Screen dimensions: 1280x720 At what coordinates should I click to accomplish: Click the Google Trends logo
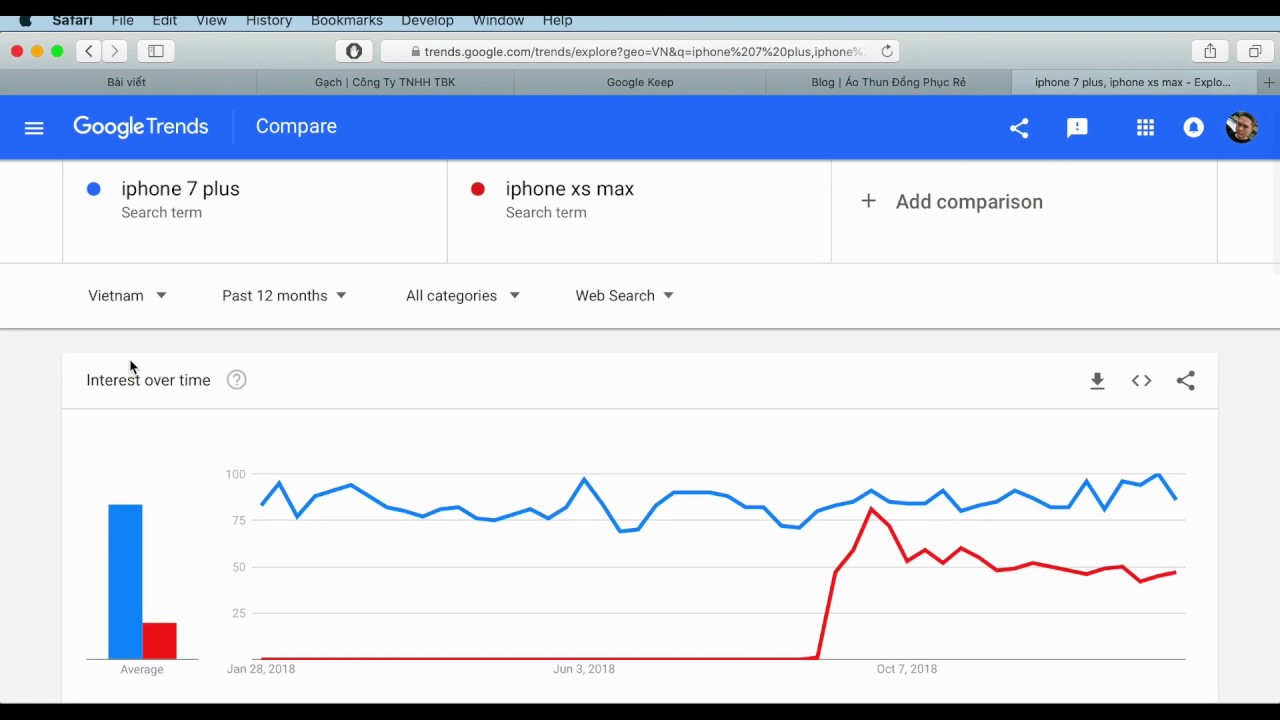[141, 127]
